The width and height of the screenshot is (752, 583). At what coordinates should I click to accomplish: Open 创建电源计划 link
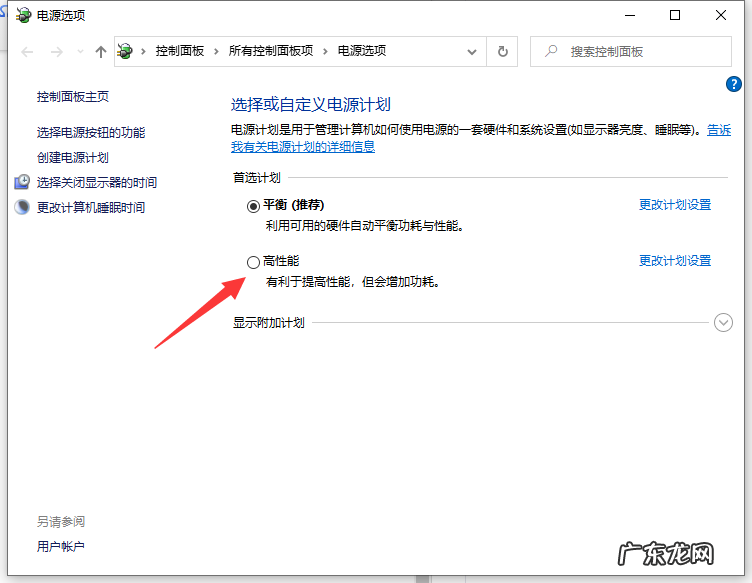[73, 157]
